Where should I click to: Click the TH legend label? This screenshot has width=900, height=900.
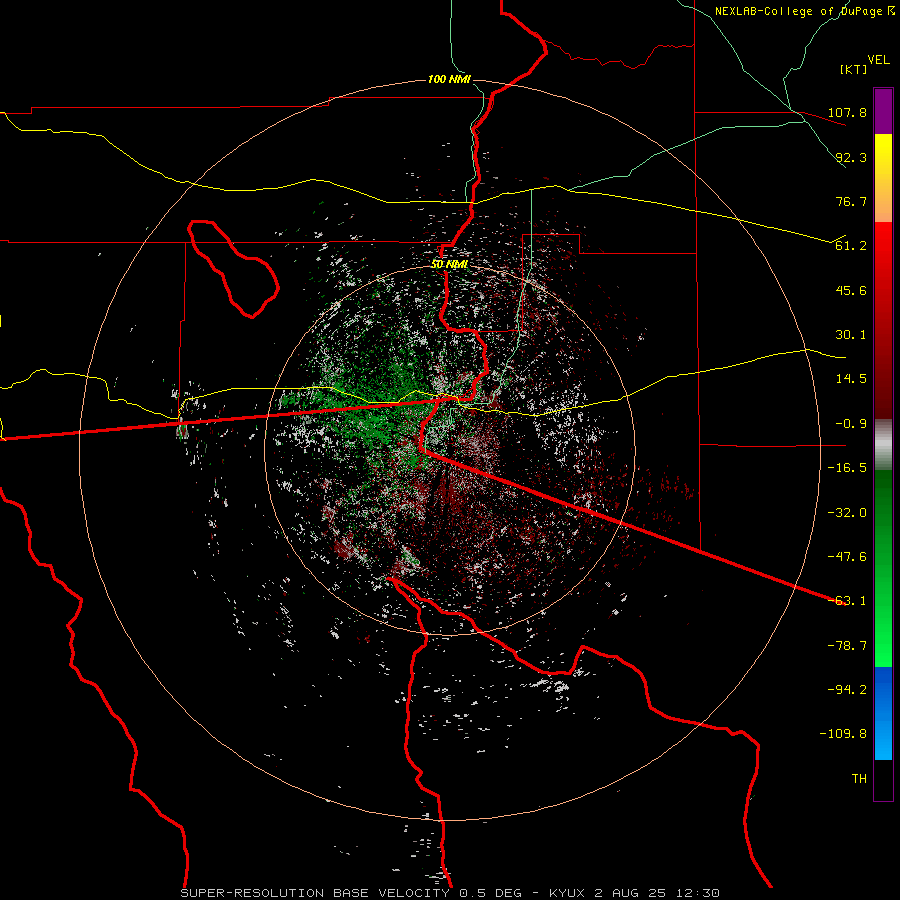859,779
